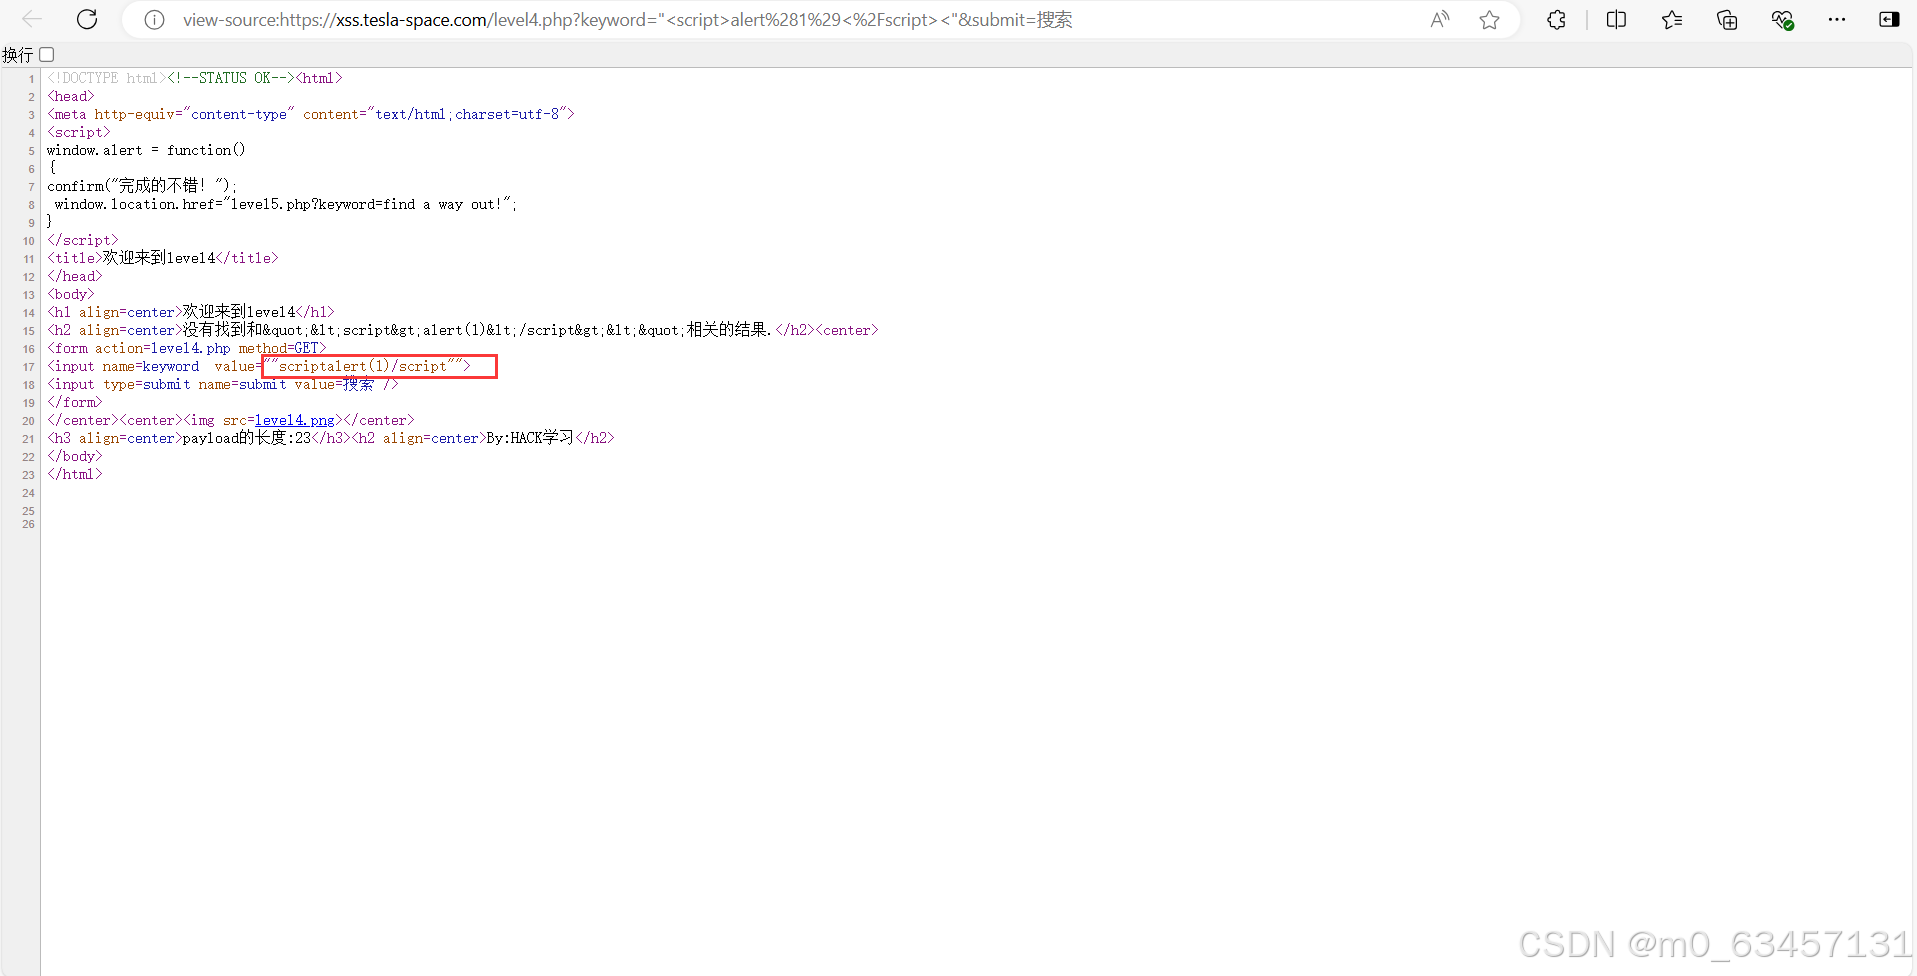Reload the page with refresh icon
Image resolution: width=1917 pixels, height=976 pixels.
tap(87, 19)
